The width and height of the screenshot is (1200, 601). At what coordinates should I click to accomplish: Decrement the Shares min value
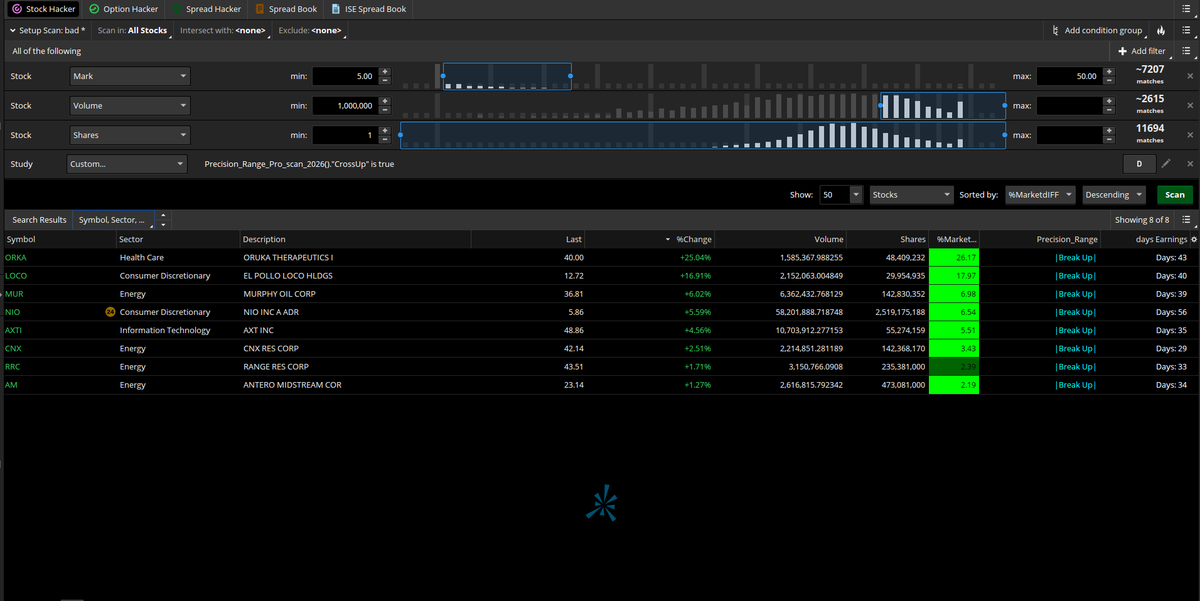[x=385, y=139]
